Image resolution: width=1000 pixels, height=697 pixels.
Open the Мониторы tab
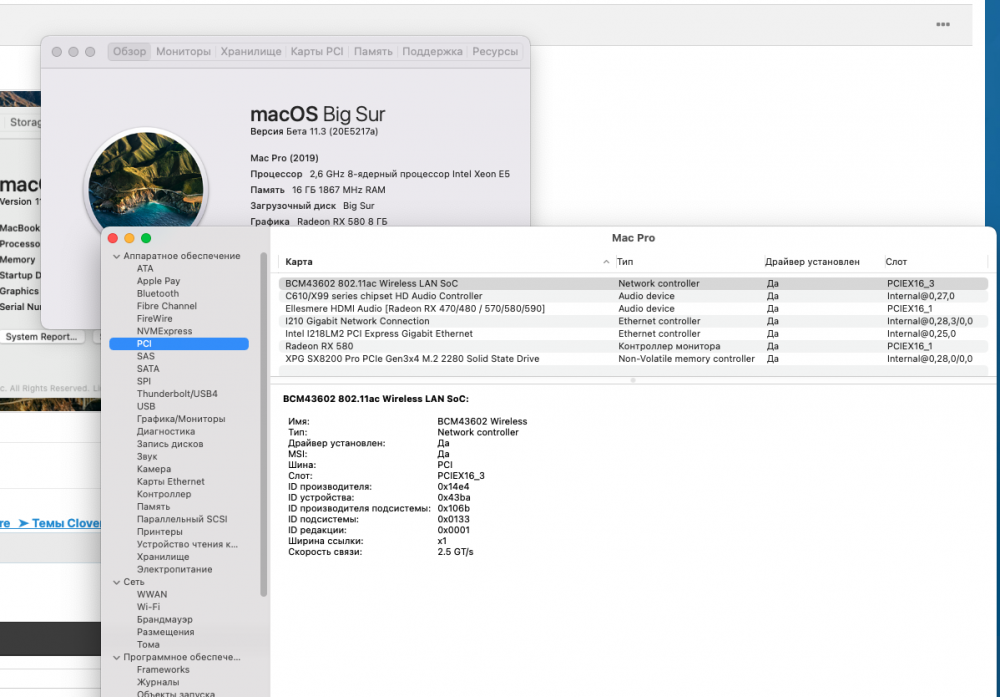pyautogui.click(x=183, y=52)
